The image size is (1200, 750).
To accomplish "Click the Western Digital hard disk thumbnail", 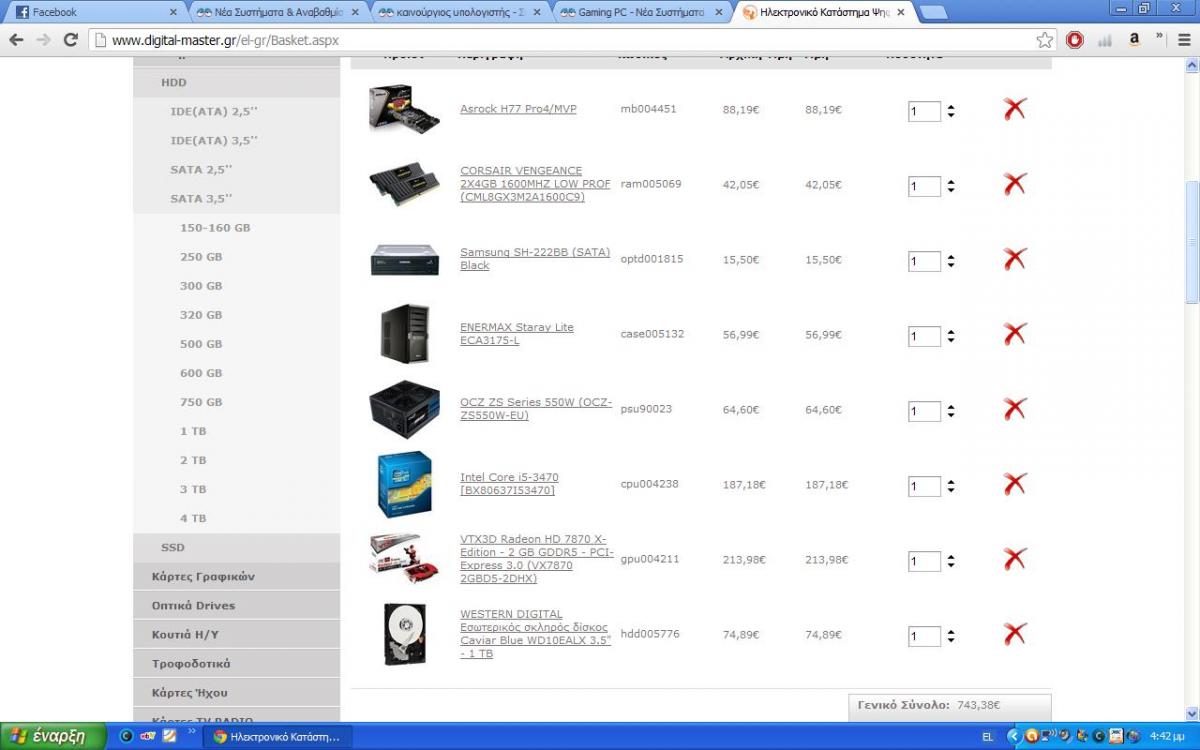I will [x=404, y=634].
